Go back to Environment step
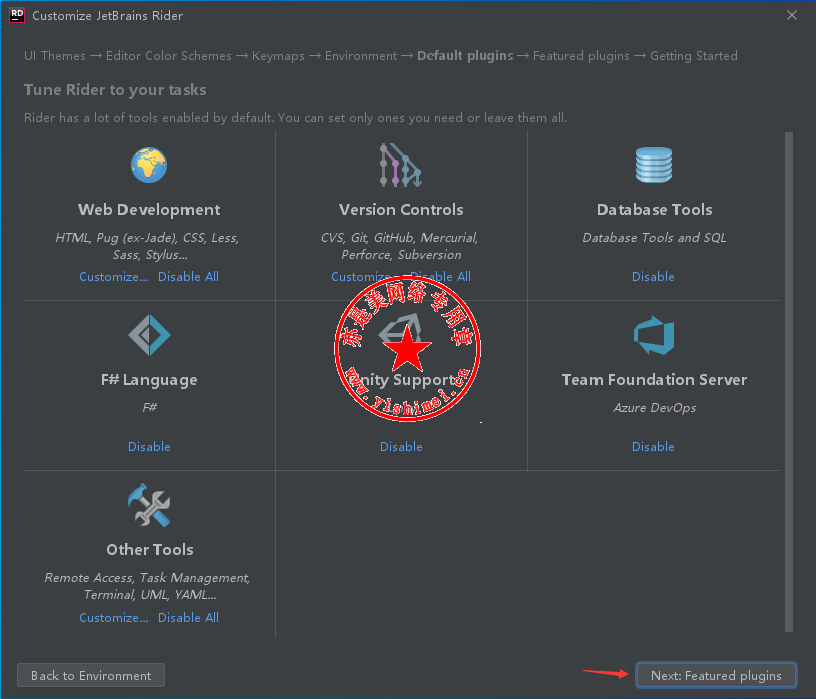Viewport: 816px width, 699px height. [91, 675]
